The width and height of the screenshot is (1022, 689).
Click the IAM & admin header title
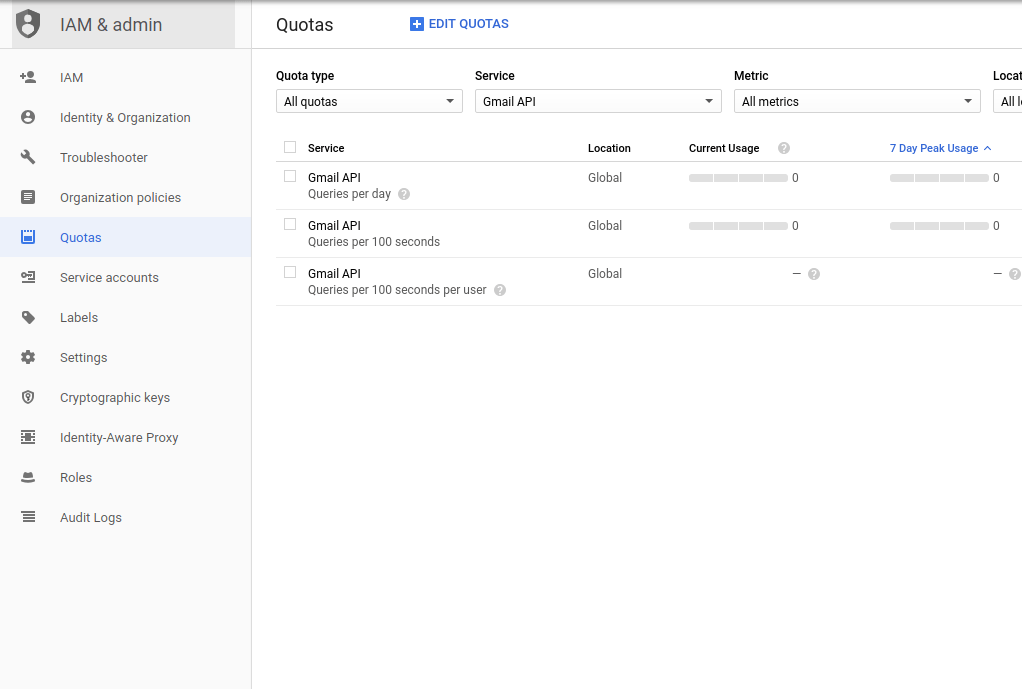click(x=111, y=25)
